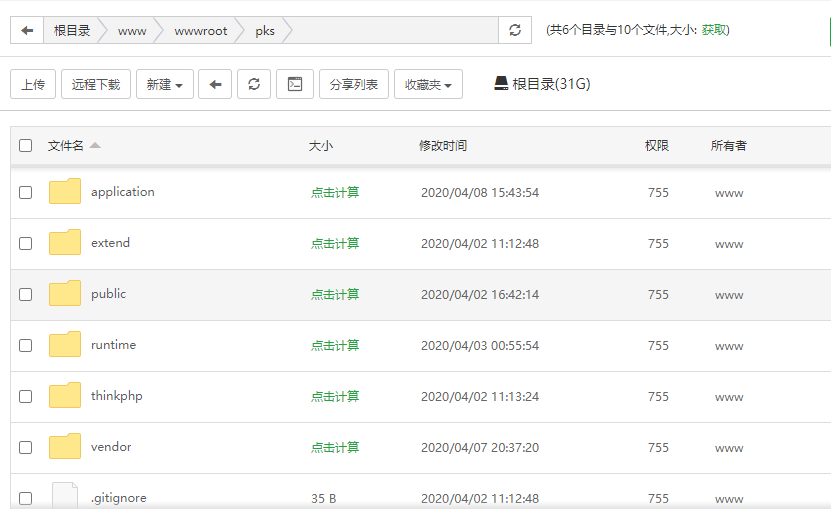Click the 根目录(31G) disk label
This screenshot has height=526, width=831.
click(x=551, y=84)
